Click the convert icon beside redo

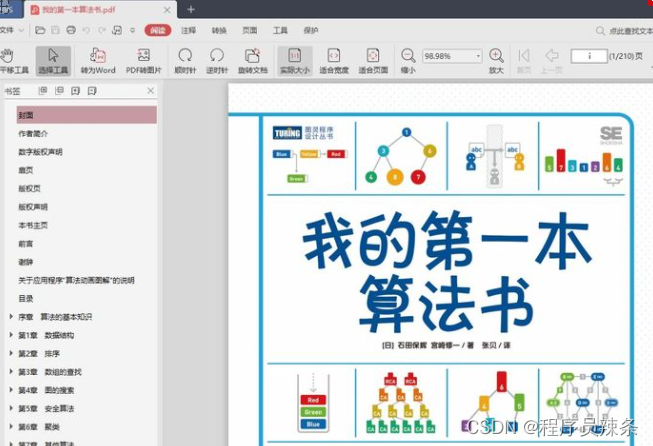(117, 30)
